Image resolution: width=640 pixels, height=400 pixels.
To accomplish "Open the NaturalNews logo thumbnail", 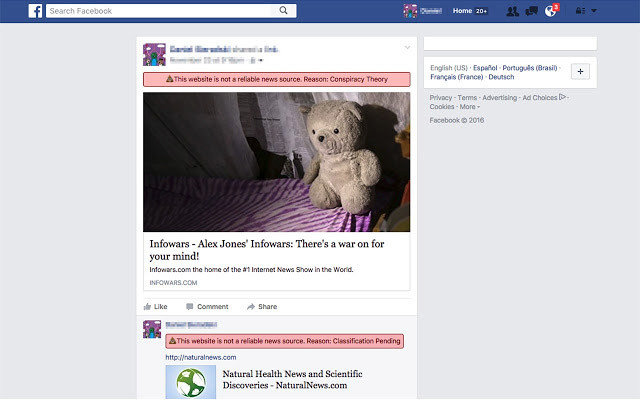I will [191, 382].
